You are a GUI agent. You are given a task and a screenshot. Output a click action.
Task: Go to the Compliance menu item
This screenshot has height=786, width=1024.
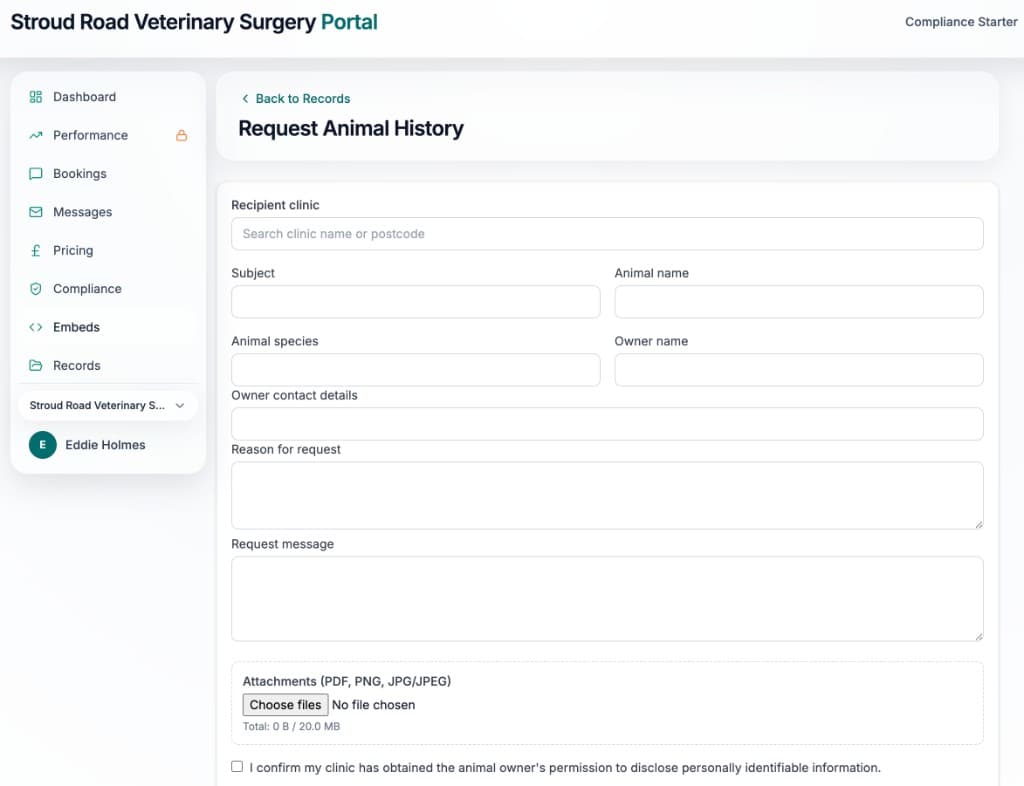click(x=87, y=289)
